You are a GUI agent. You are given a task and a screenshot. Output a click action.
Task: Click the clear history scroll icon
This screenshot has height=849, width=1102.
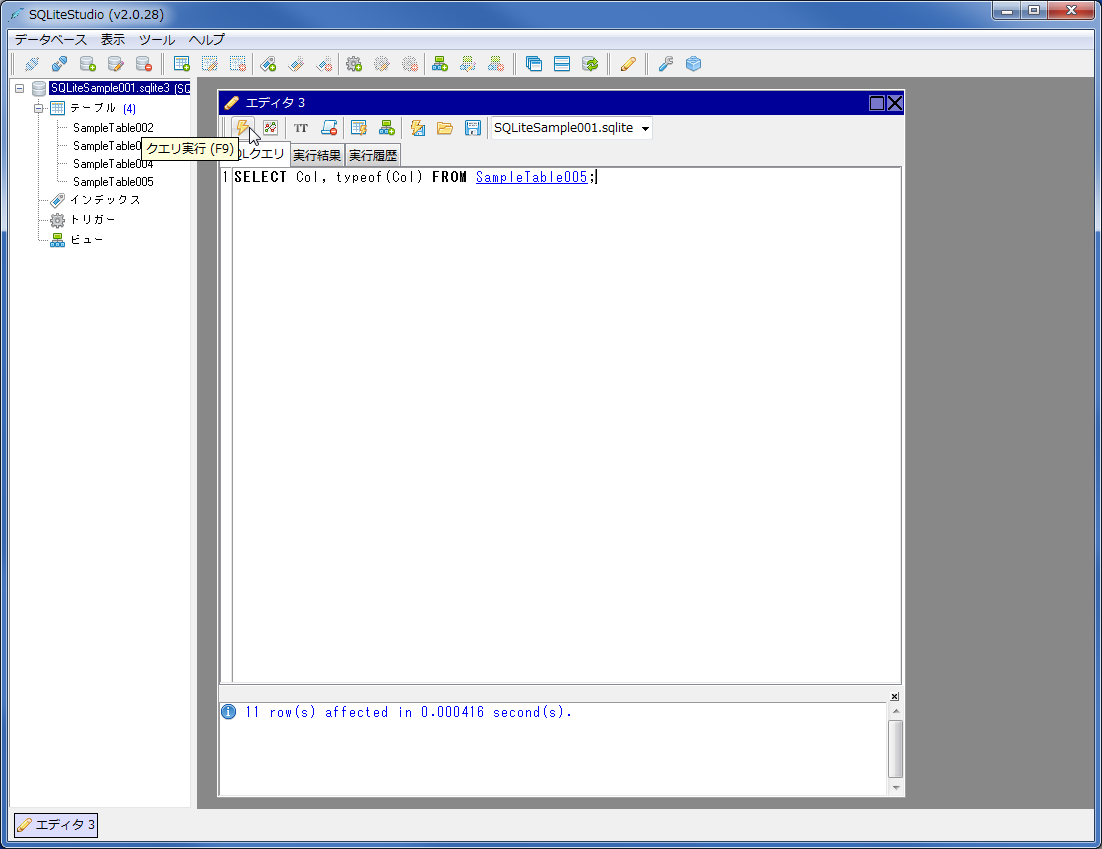(x=329, y=128)
